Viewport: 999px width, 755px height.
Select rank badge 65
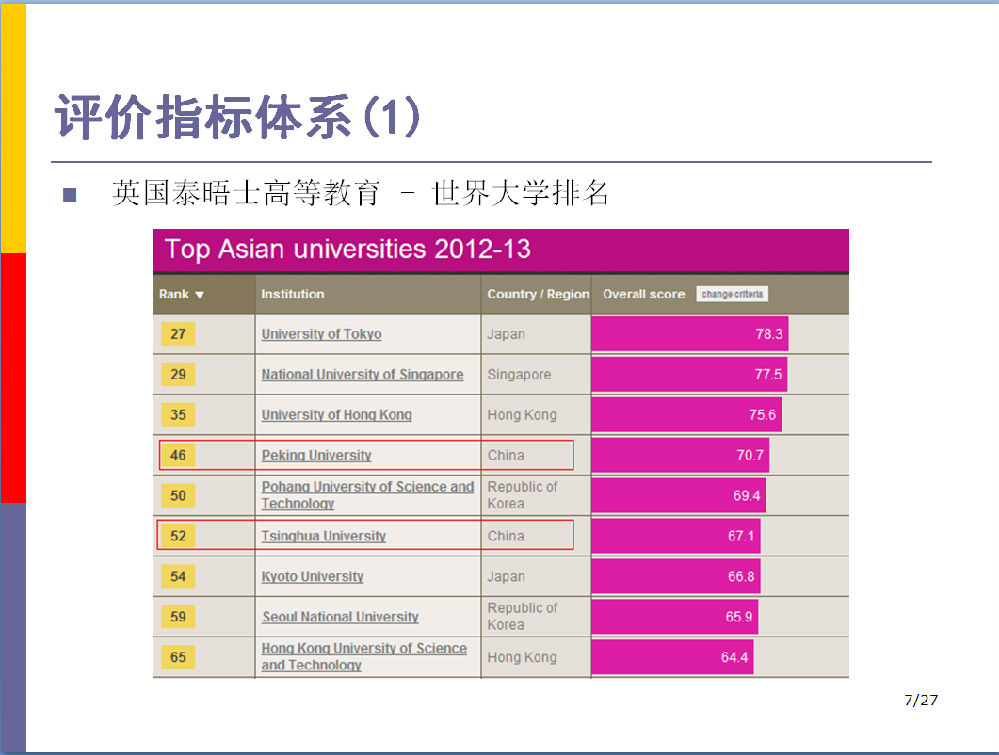(x=178, y=657)
